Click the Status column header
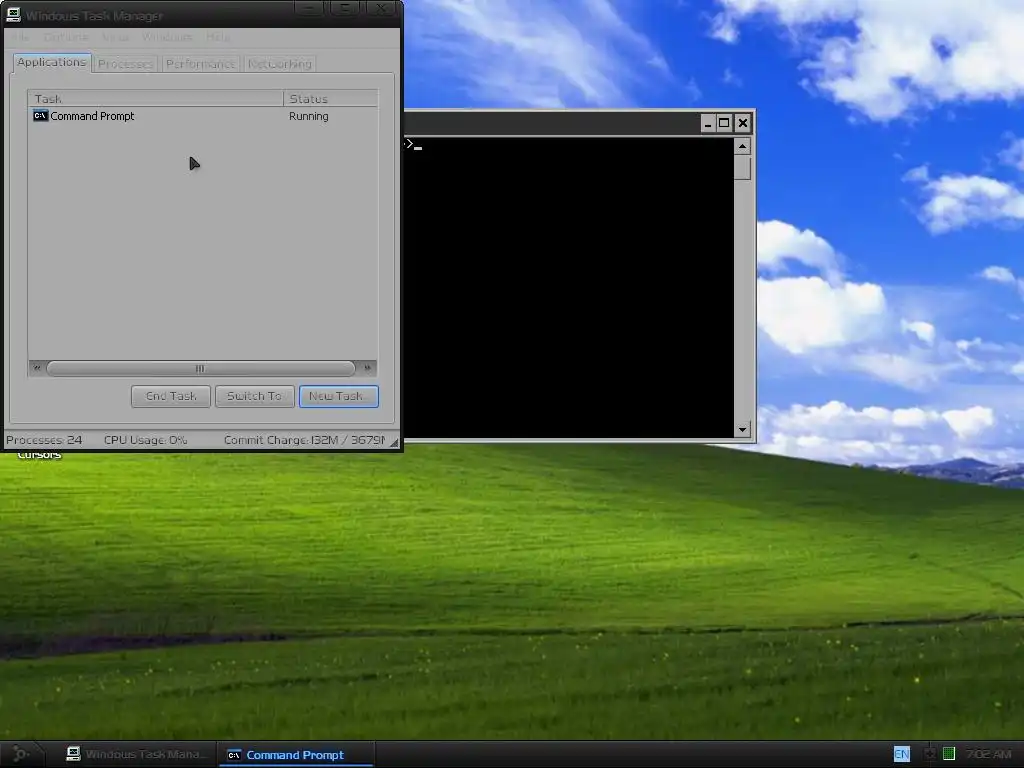The height and width of the screenshot is (768, 1024). (330, 99)
